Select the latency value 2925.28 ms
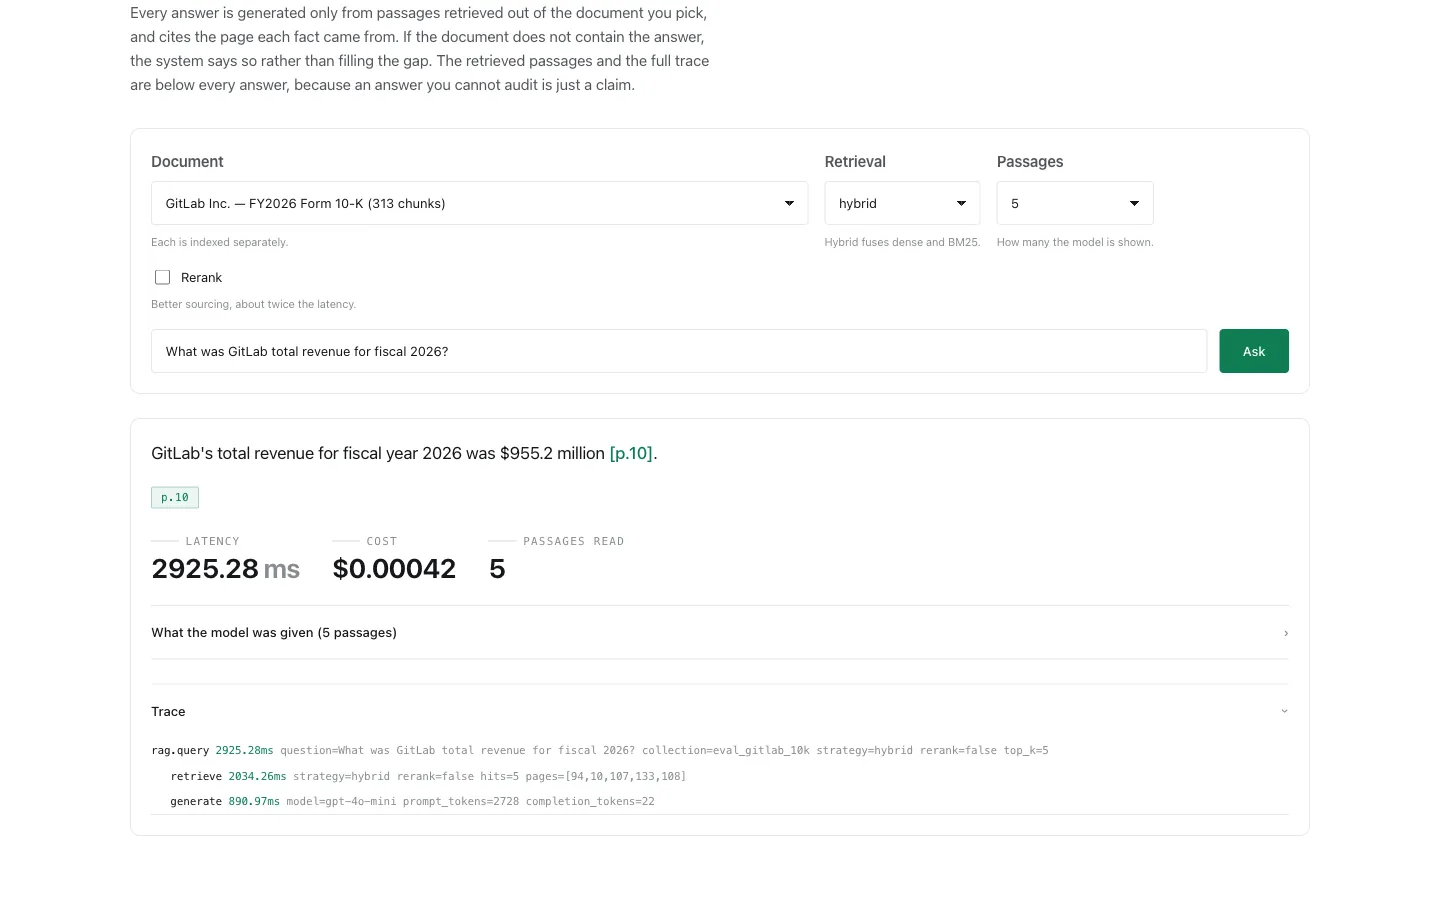This screenshot has height=900, width=1440. coord(226,569)
